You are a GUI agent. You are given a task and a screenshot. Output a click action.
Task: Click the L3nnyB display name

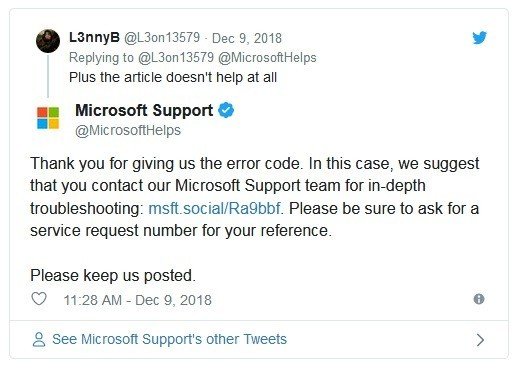(x=94, y=37)
